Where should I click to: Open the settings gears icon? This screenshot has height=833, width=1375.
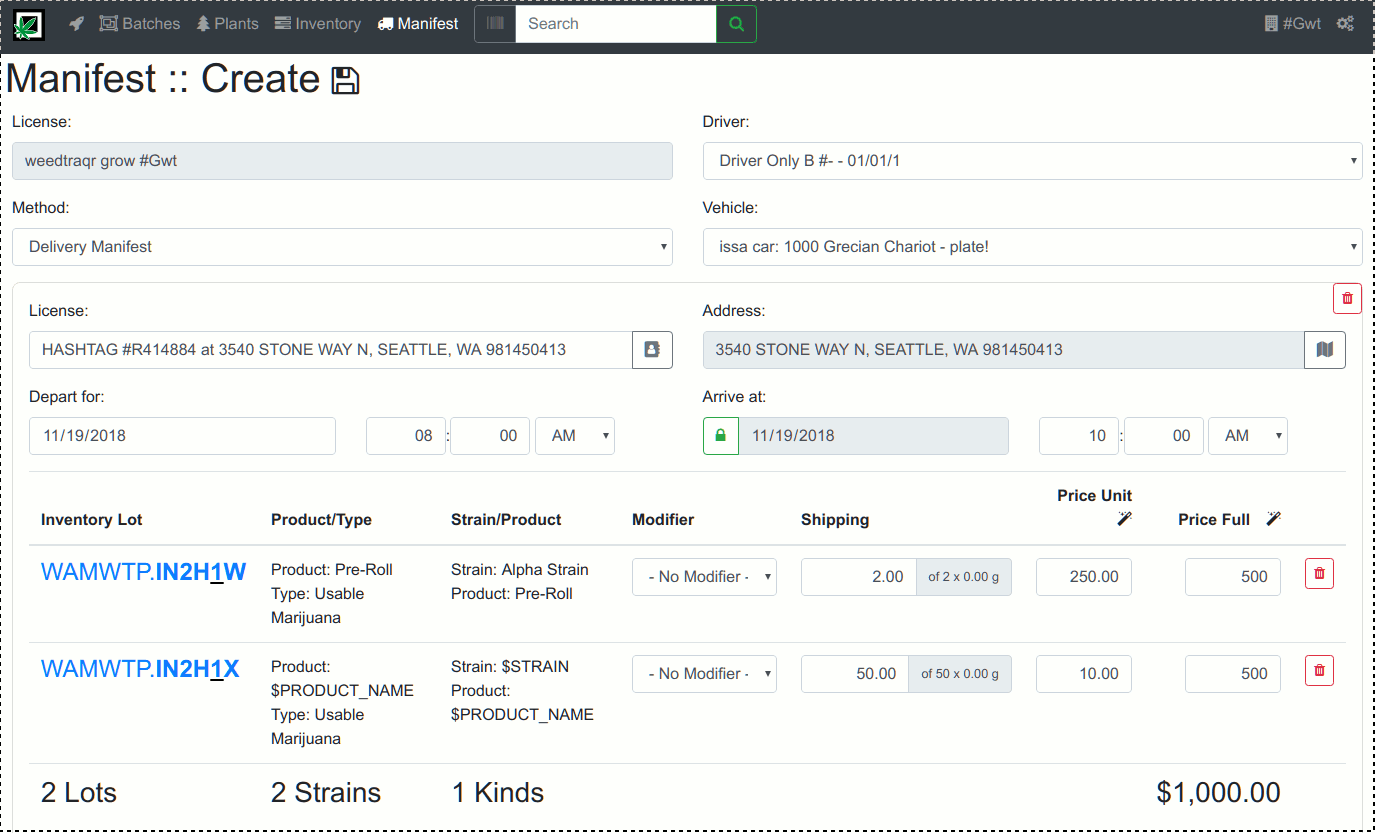1345,23
